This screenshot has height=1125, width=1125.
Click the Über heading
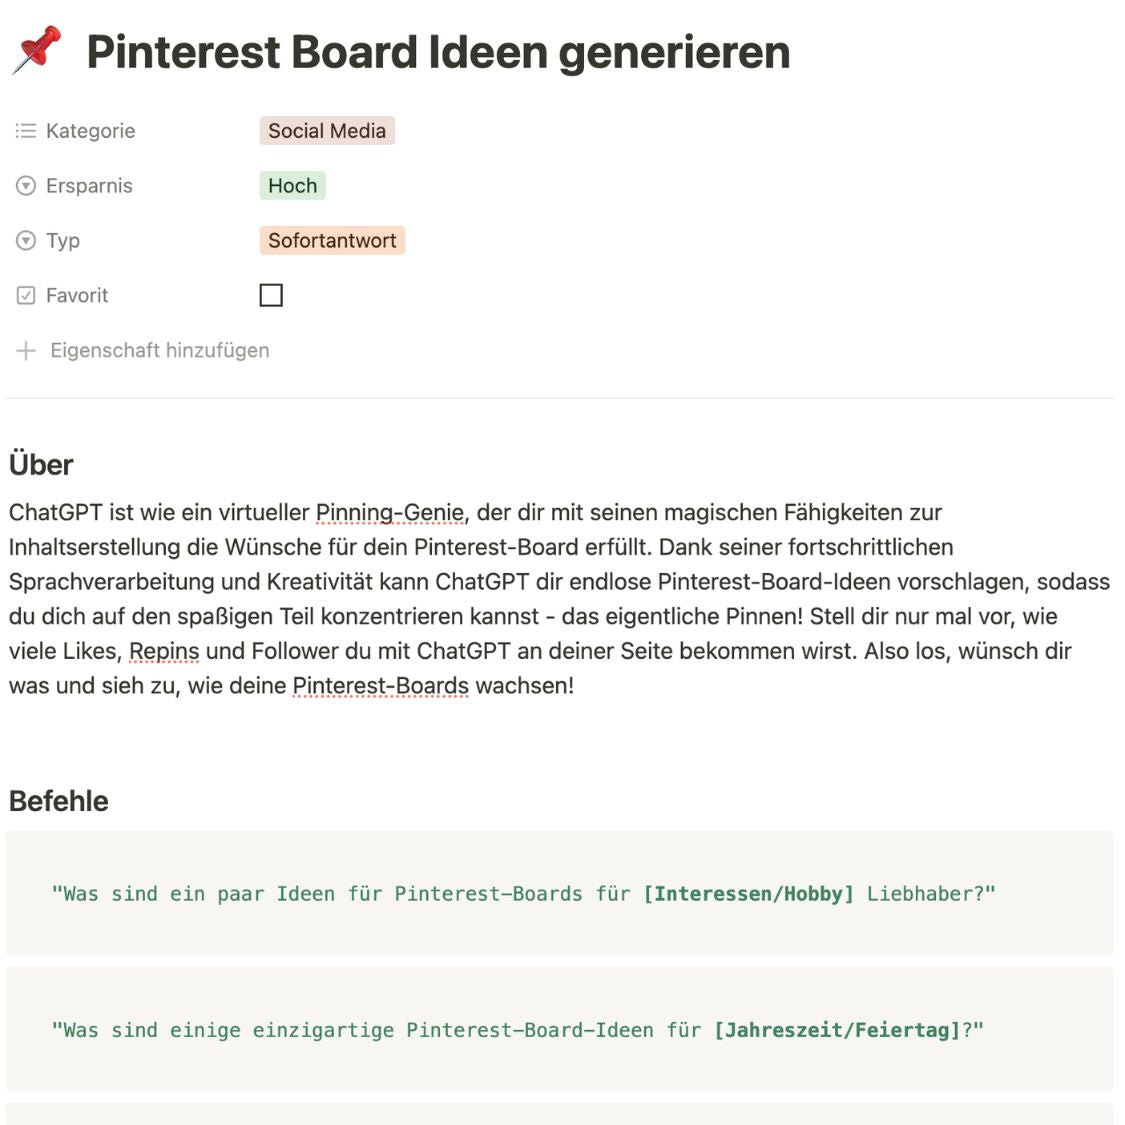[x=41, y=465]
